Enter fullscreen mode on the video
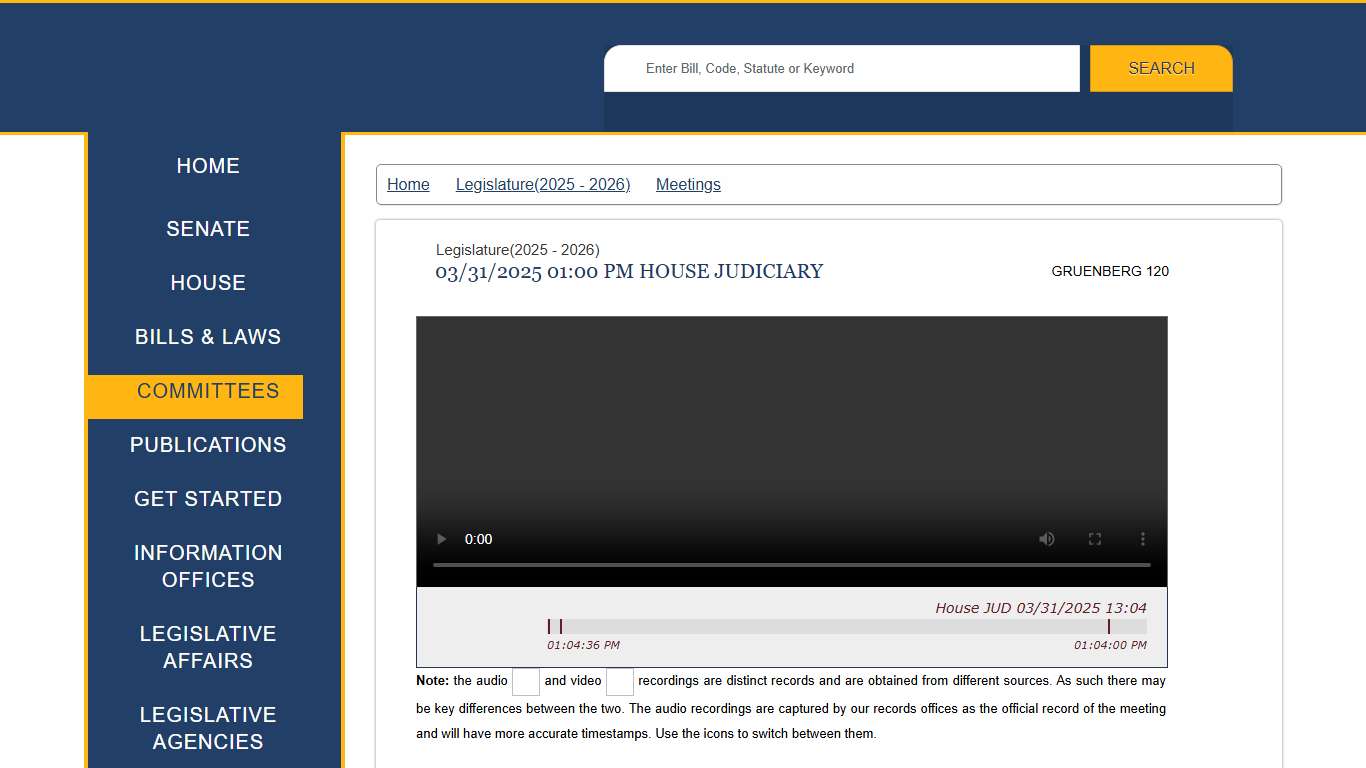Screen dimensions: 1366x768 click(x=1094, y=539)
